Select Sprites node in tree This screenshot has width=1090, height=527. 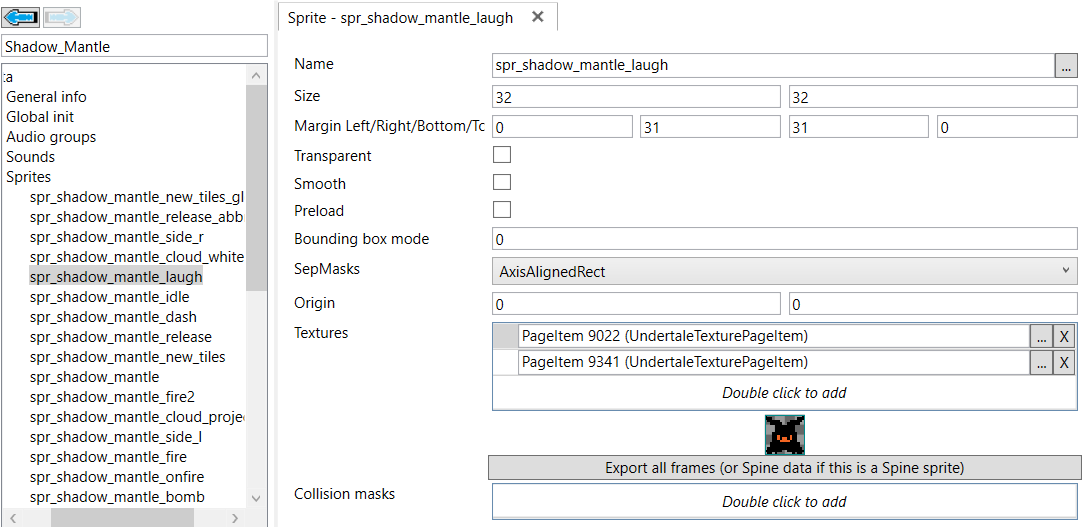click(x=29, y=177)
